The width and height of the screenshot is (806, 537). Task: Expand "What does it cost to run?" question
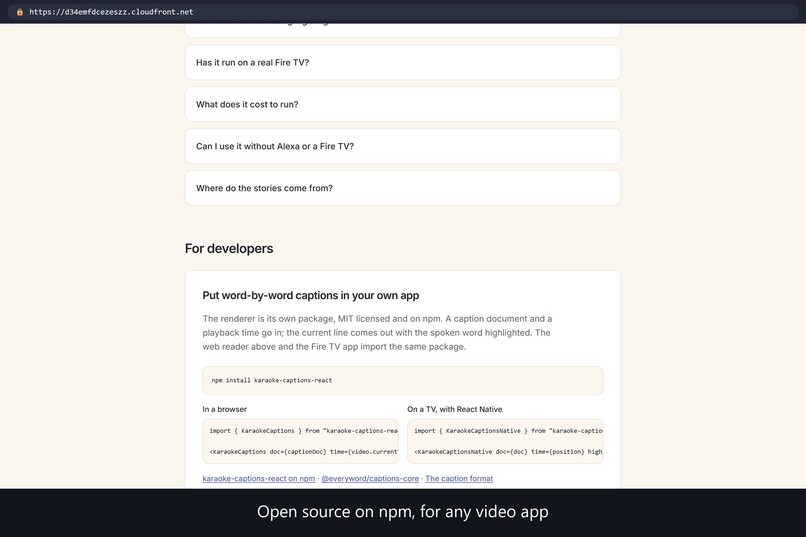click(402, 104)
